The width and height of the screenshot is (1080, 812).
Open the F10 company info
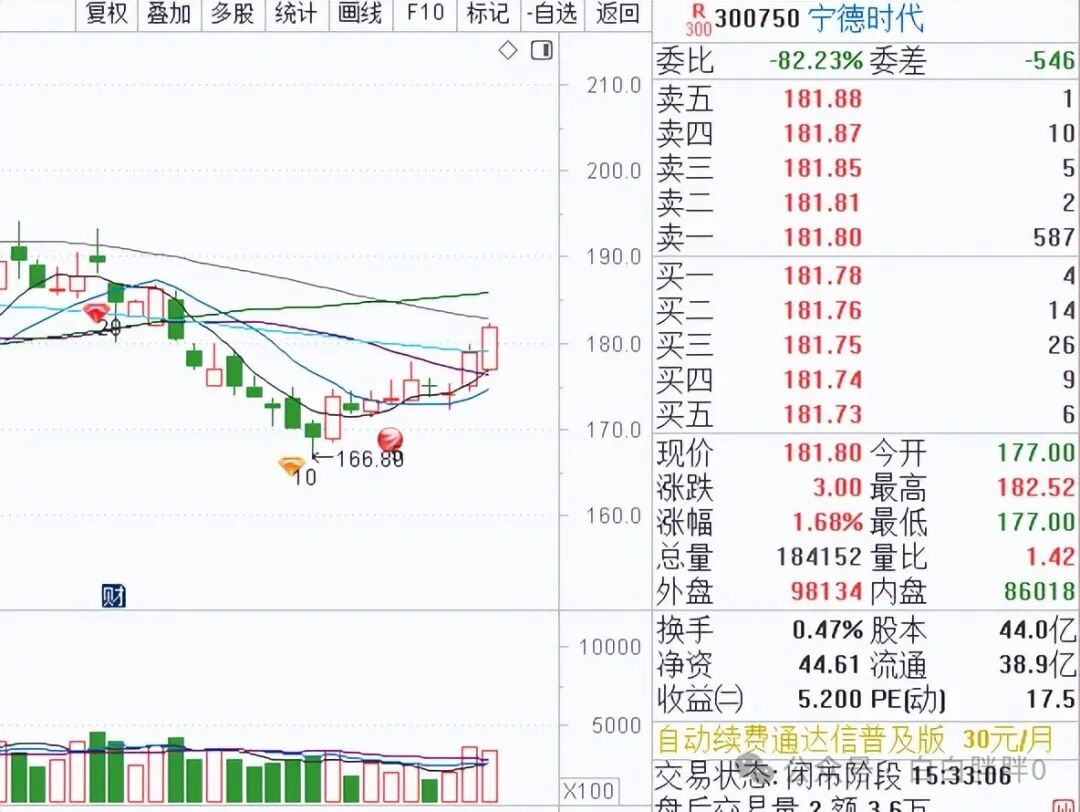click(425, 13)
